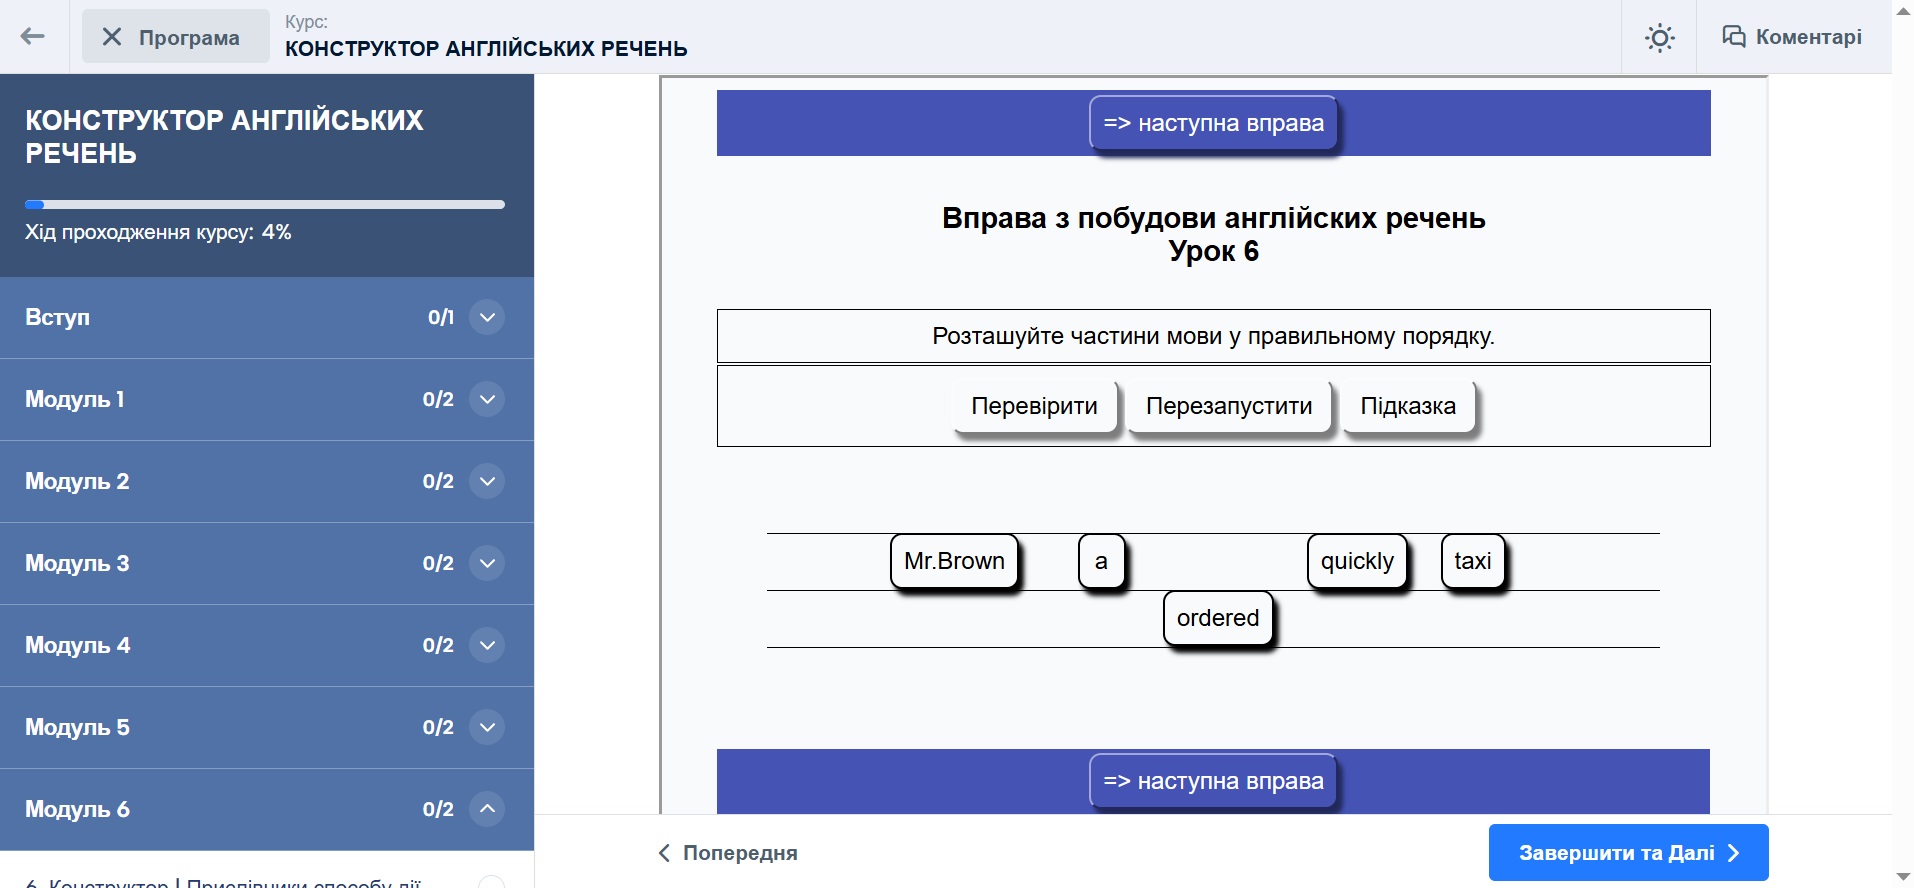Click the Перезапустити restart button
Screen dimensions: 1914x888
[1229, 406]
